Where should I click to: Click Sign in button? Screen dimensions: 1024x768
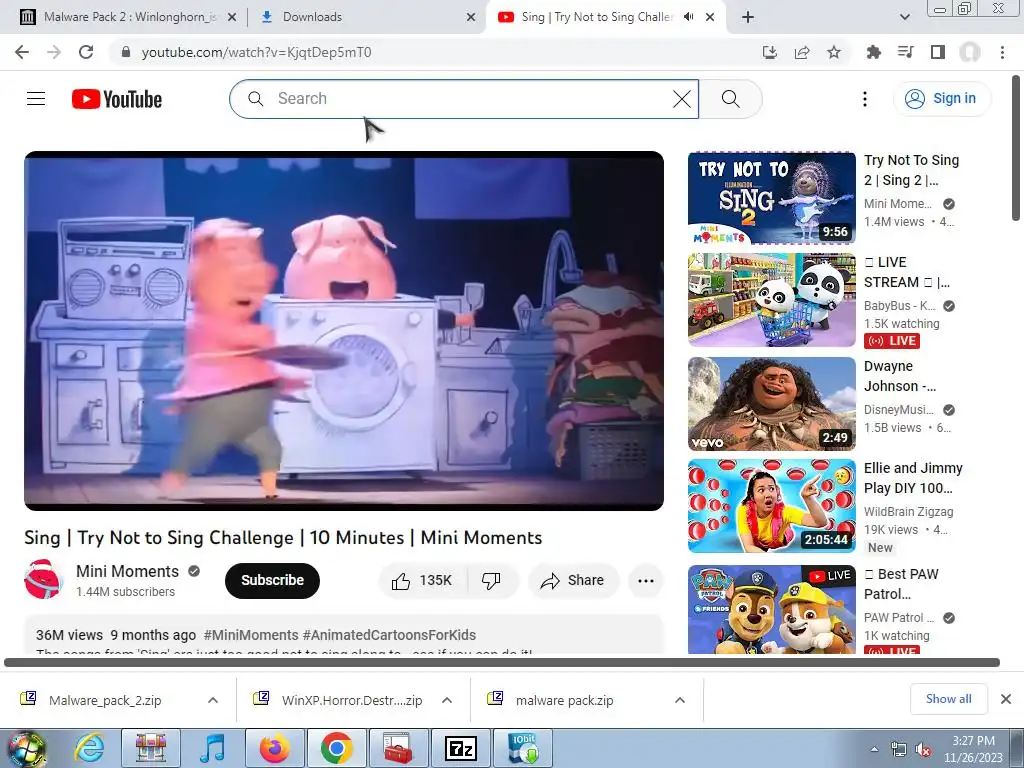pyautogui.click(x=941, y=99)
